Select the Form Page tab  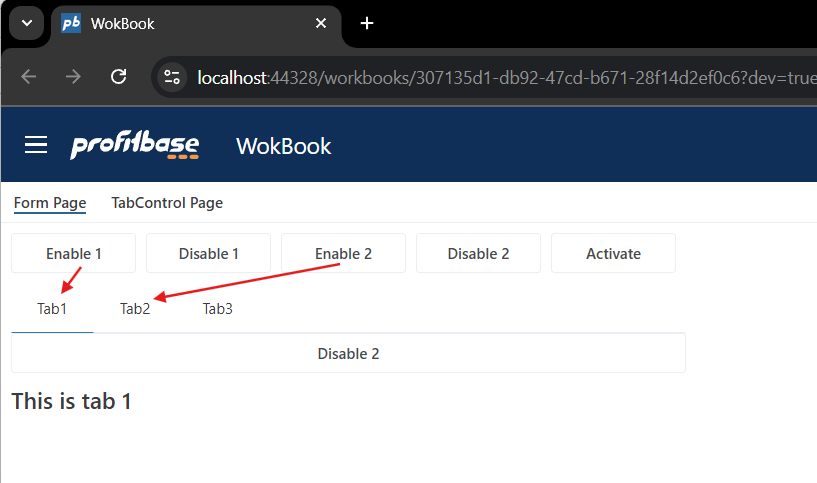pyautogui.click(x=50, y=203)
